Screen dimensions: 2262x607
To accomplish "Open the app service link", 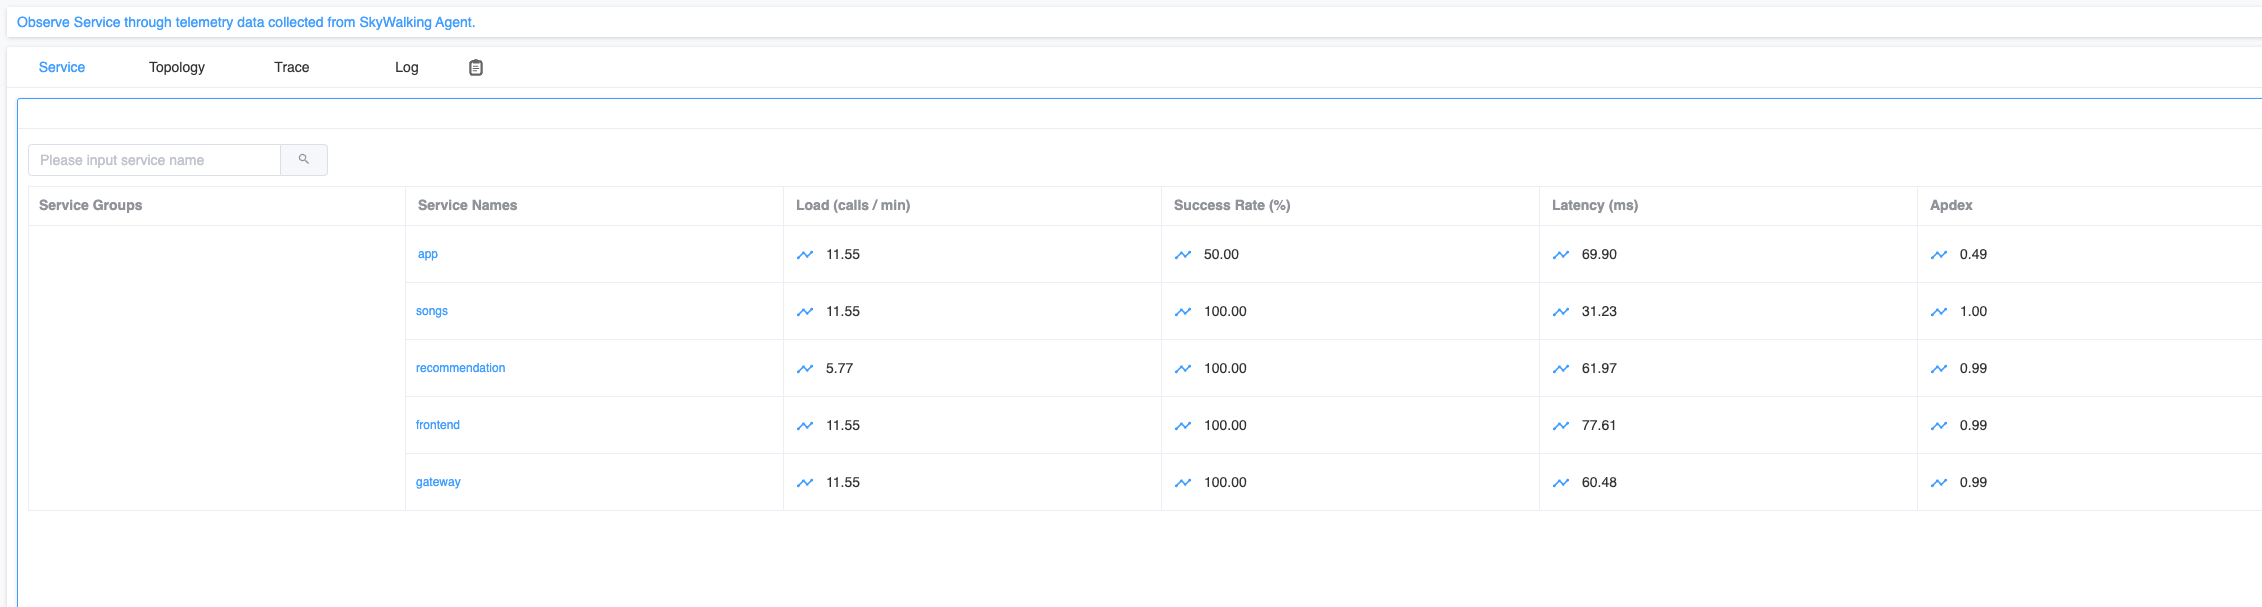I will (428, 254).
